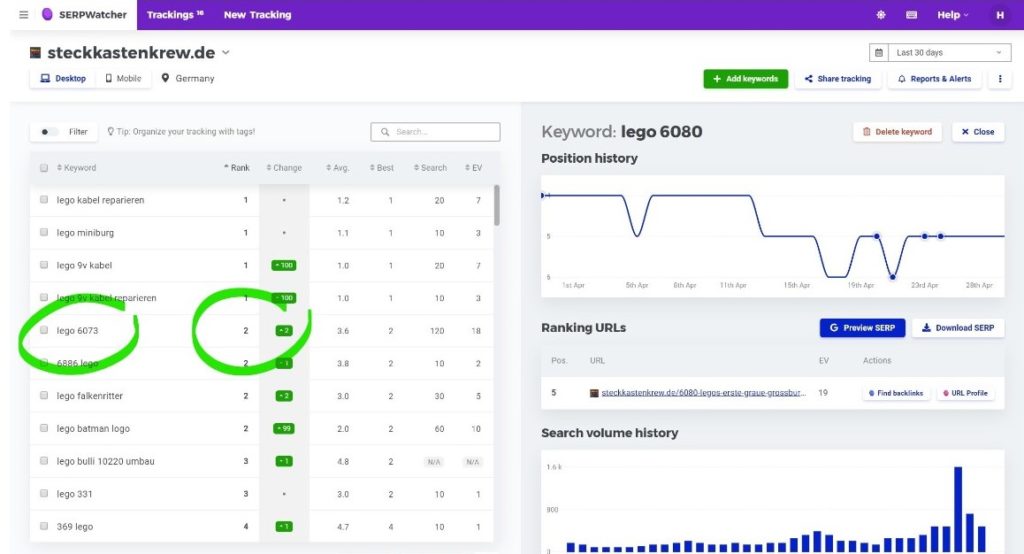Check the lego bulli 10220 umbau checkbox
Image resolution: width=1024 pixels, height=554 pixels.
tap(44, 461)
